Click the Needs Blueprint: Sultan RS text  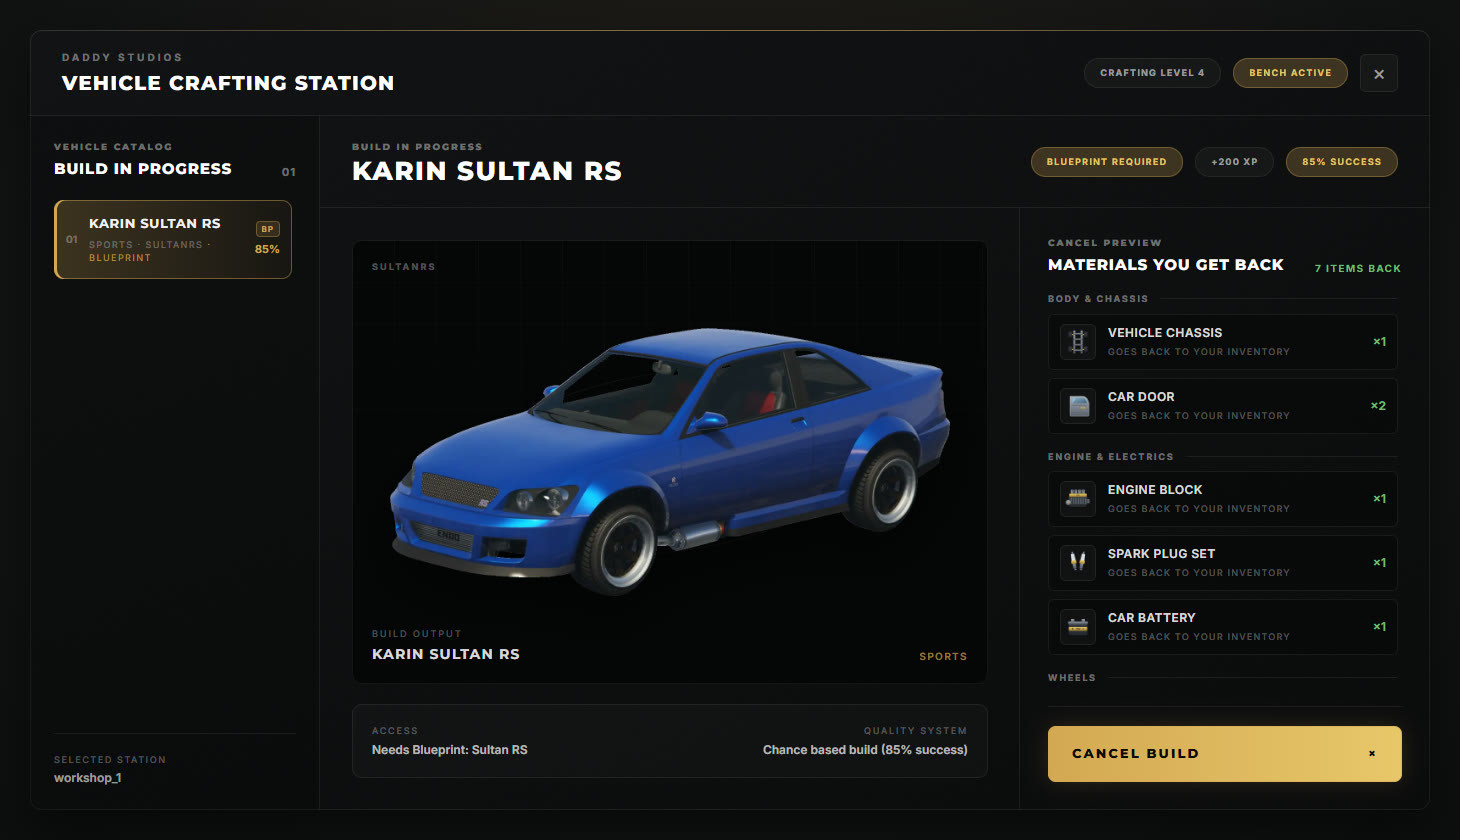(450, 750)
